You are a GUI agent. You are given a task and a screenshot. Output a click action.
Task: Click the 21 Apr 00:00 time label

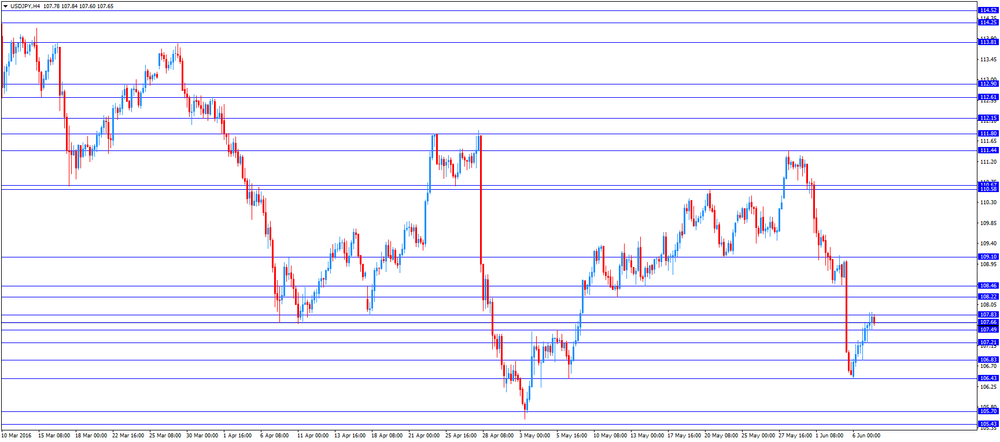point(424,435)
